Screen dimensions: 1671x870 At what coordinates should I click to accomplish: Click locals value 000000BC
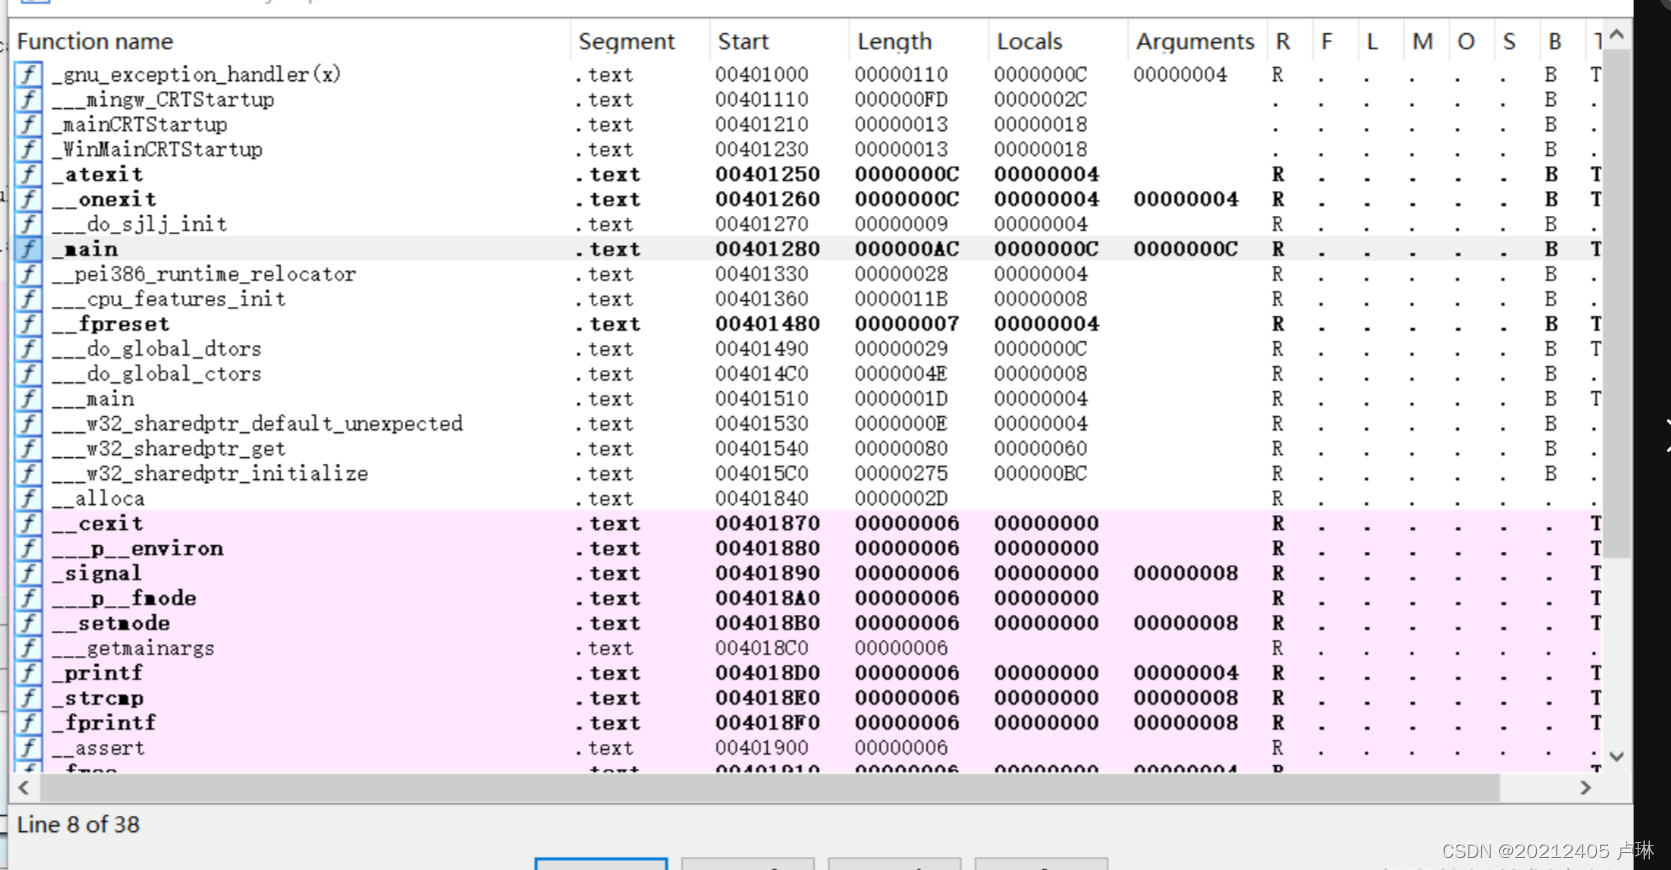point(1040,474)
